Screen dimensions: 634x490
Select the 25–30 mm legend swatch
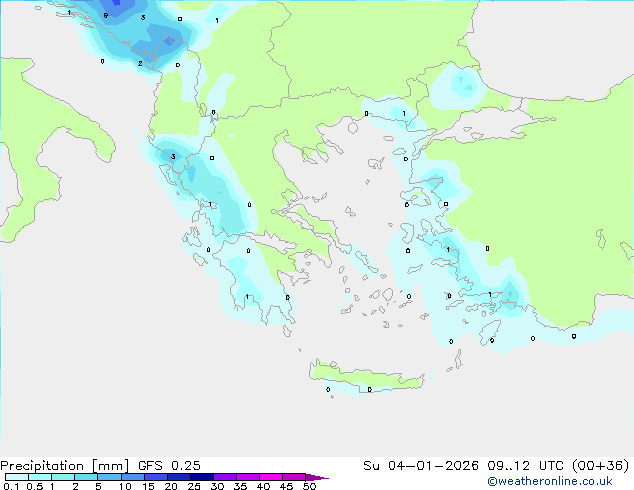tap(201, 477)
